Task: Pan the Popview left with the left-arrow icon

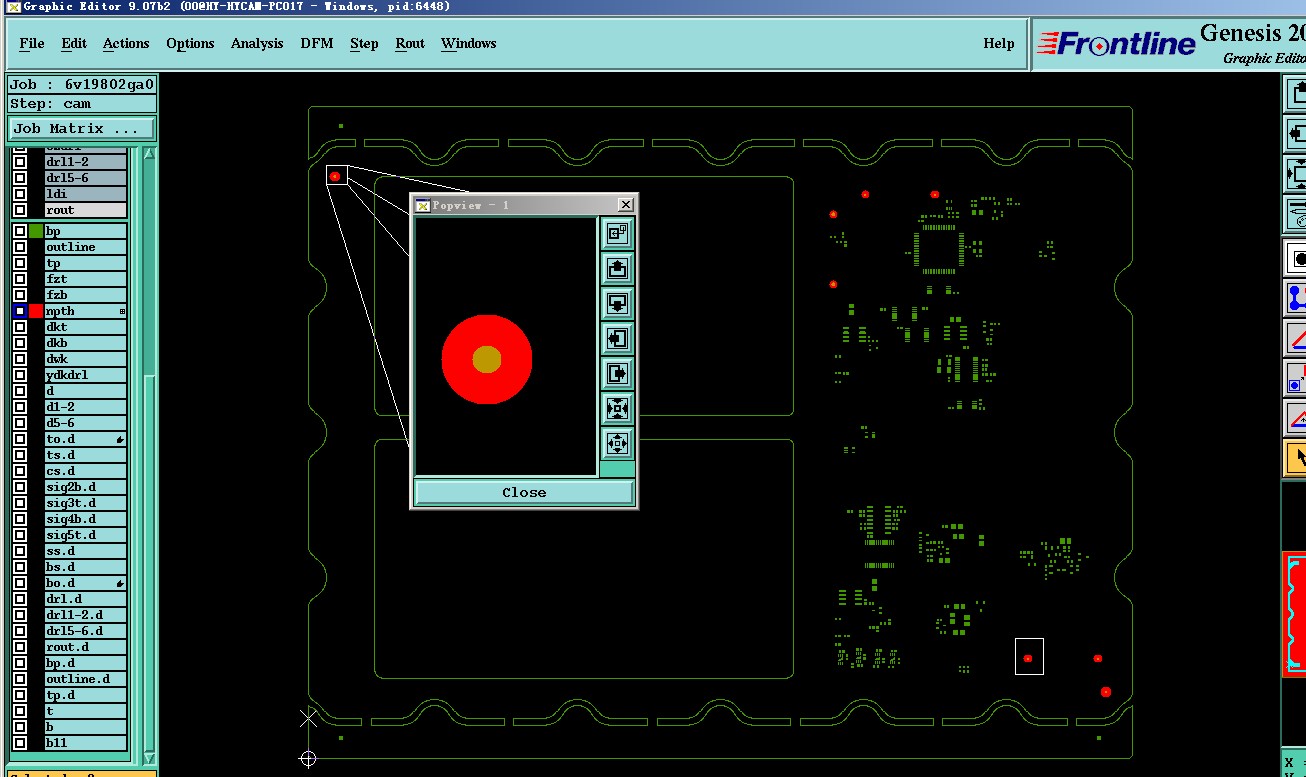Action: (617, 338)
